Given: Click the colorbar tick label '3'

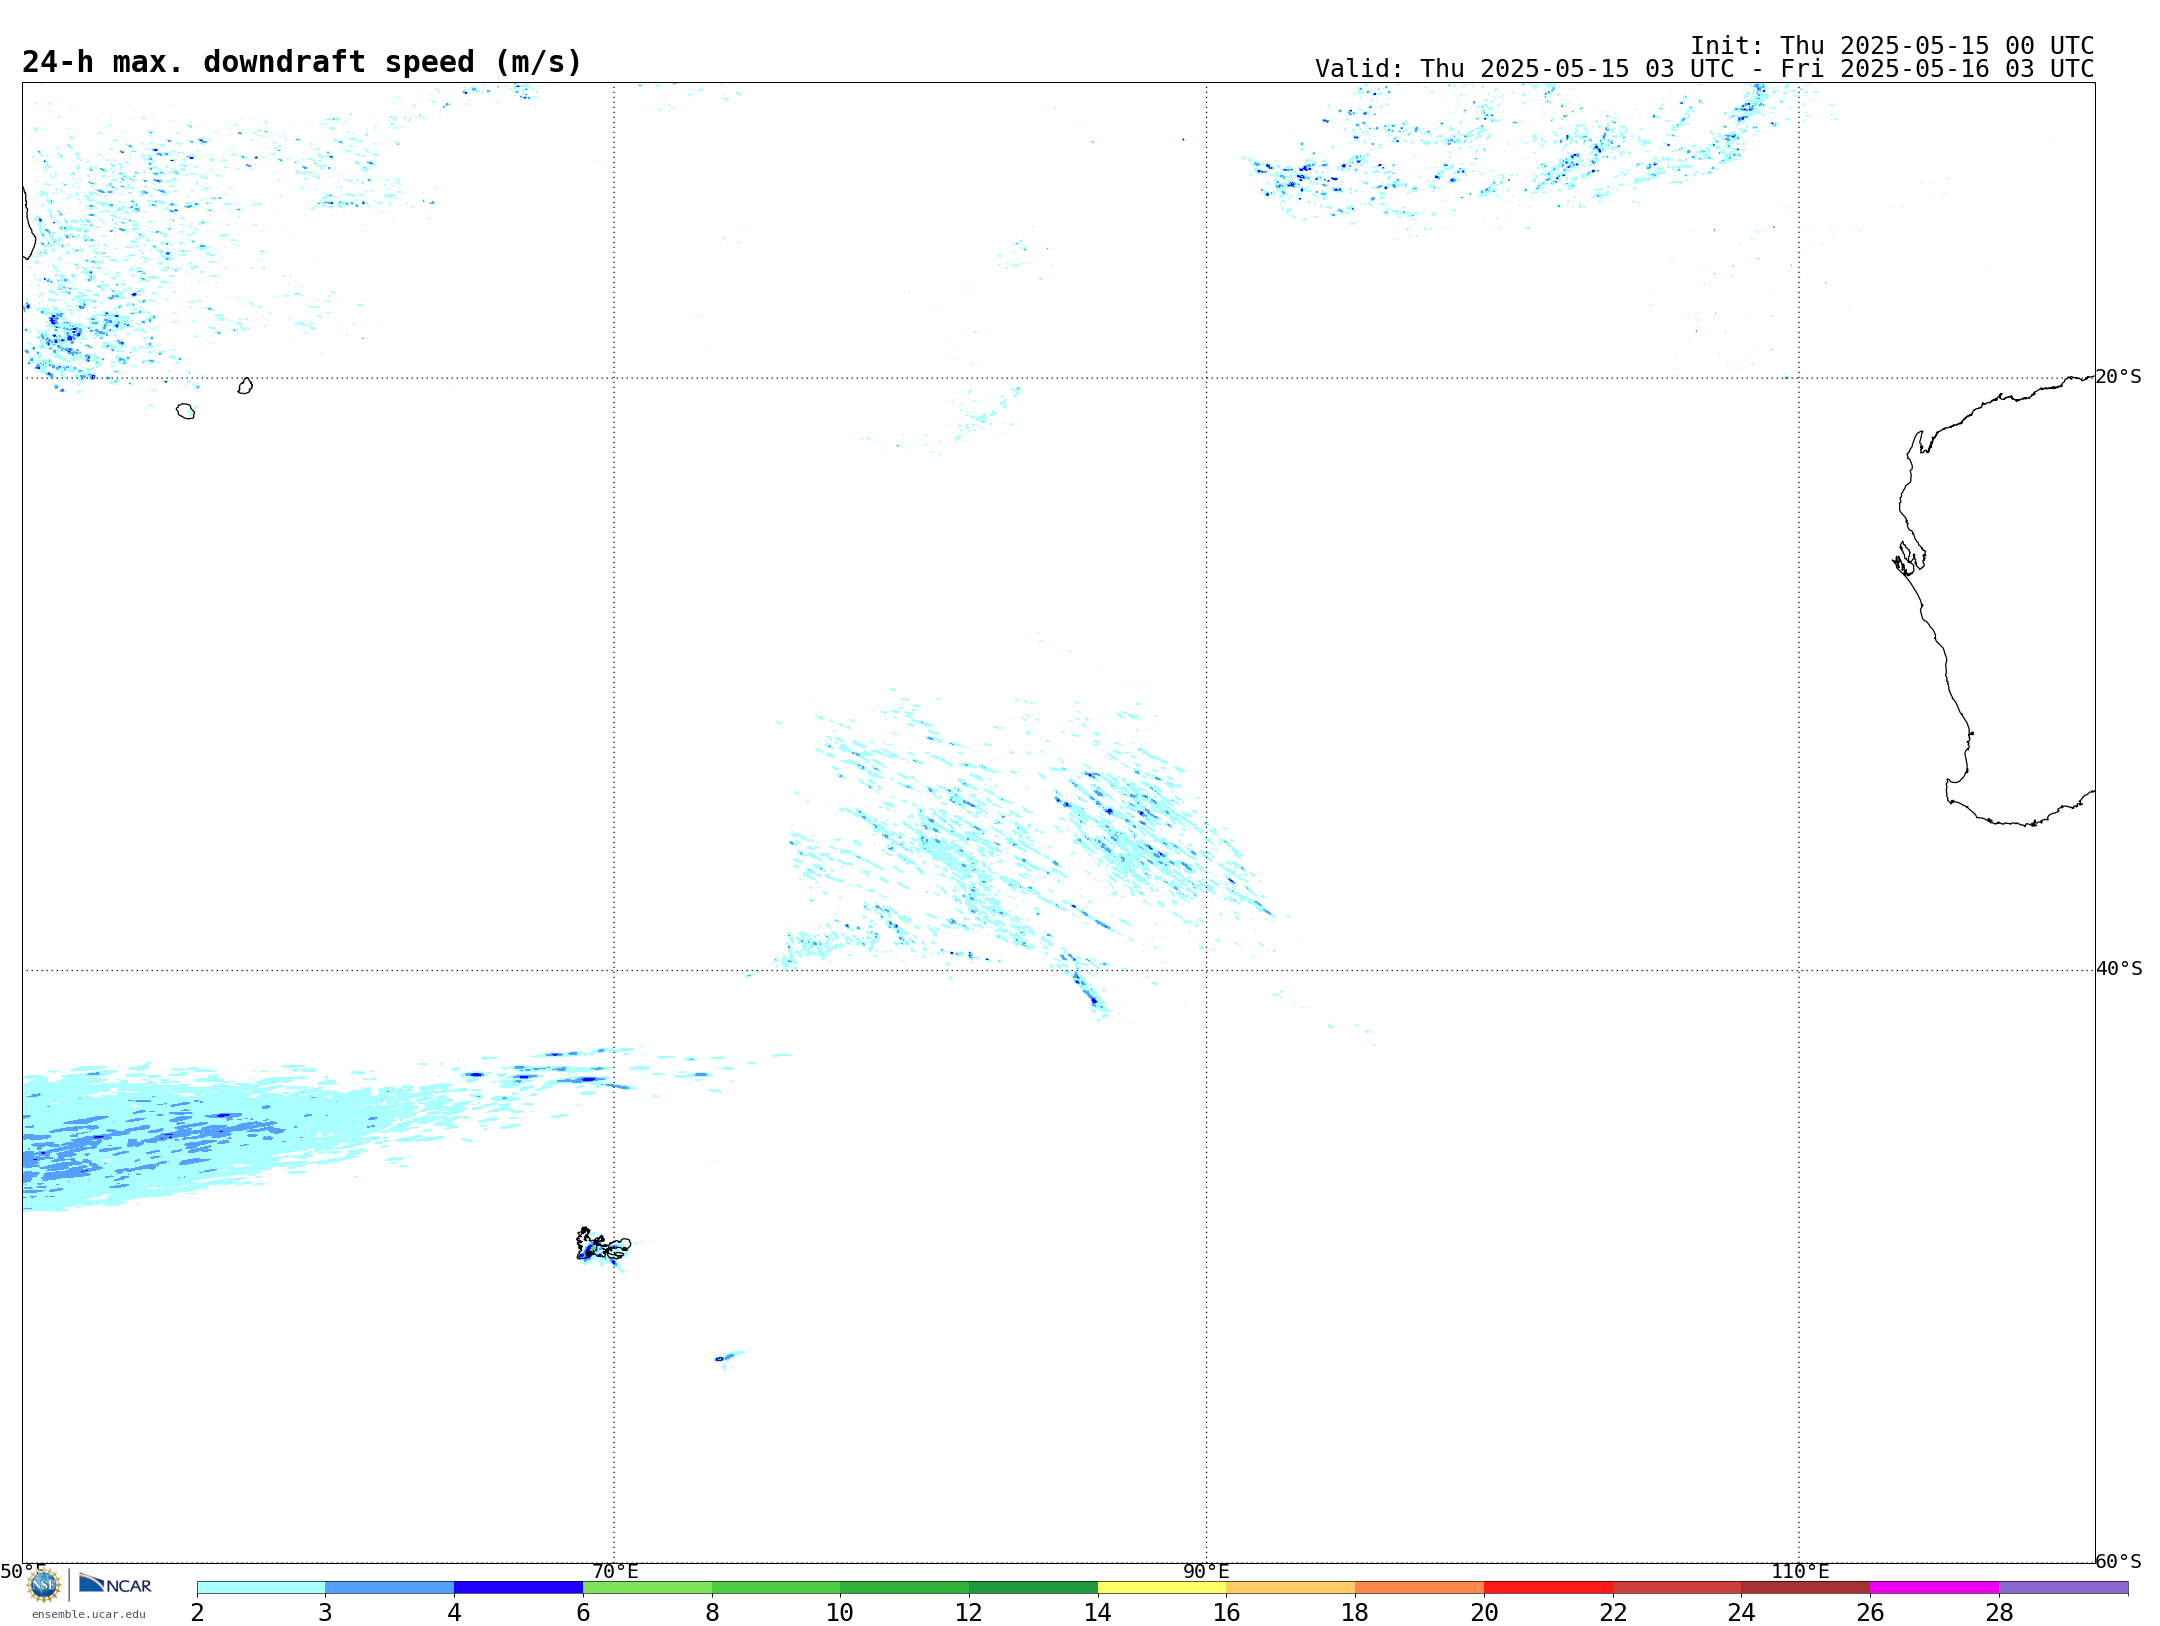Looking at the screenshot, I should (x=325, y=1612).
